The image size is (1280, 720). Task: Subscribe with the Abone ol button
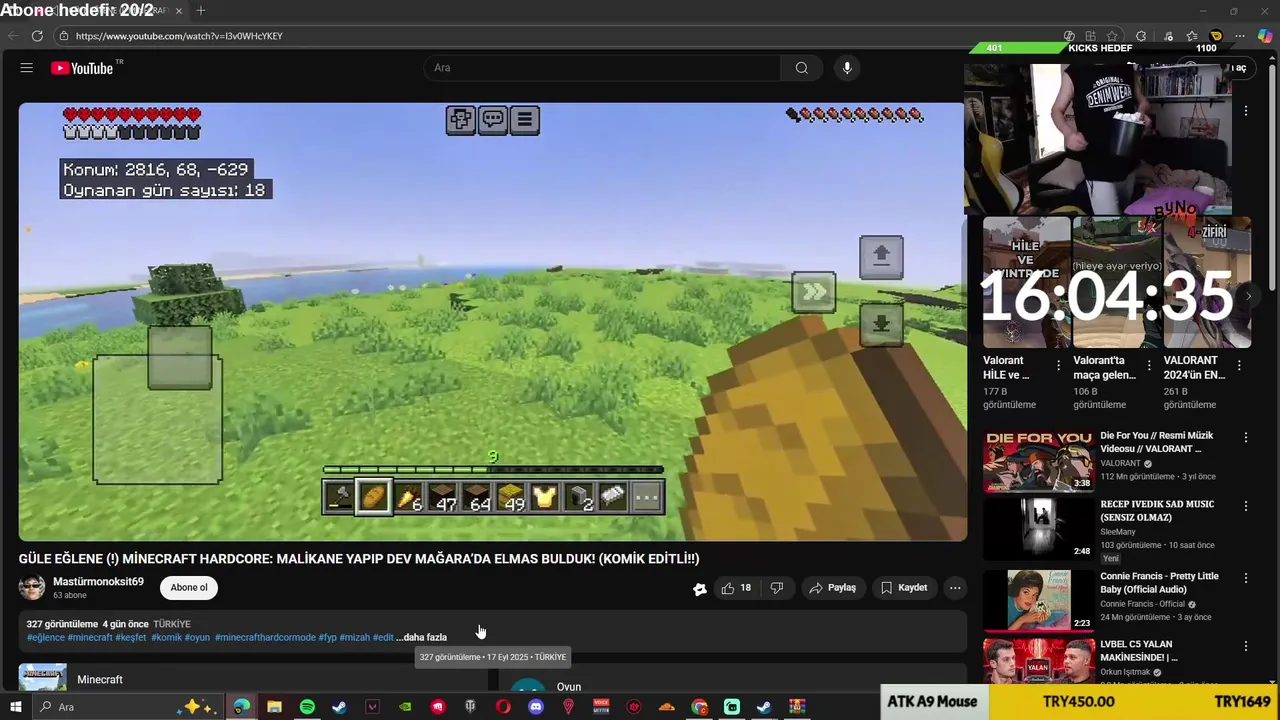189,587
